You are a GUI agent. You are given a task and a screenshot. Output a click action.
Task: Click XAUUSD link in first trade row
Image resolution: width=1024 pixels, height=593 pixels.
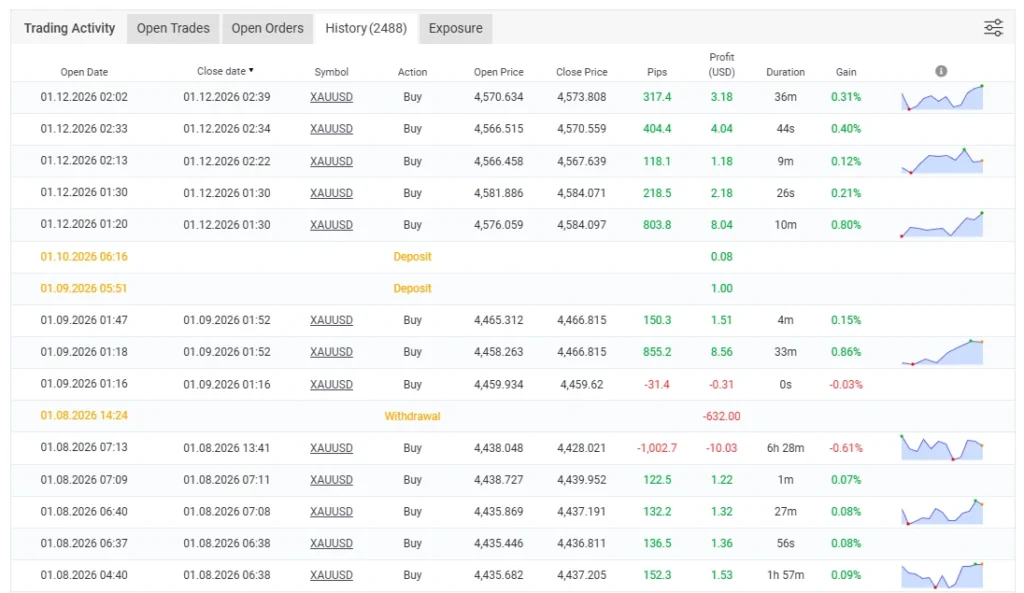click(x=331, y=97)
